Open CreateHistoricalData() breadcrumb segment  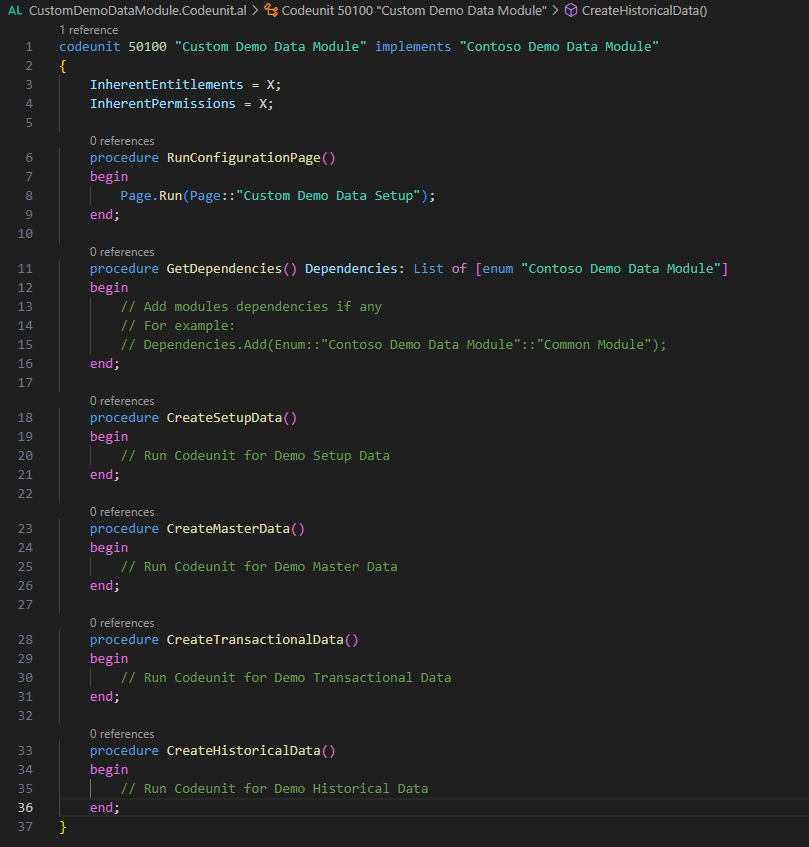point(644,10)
